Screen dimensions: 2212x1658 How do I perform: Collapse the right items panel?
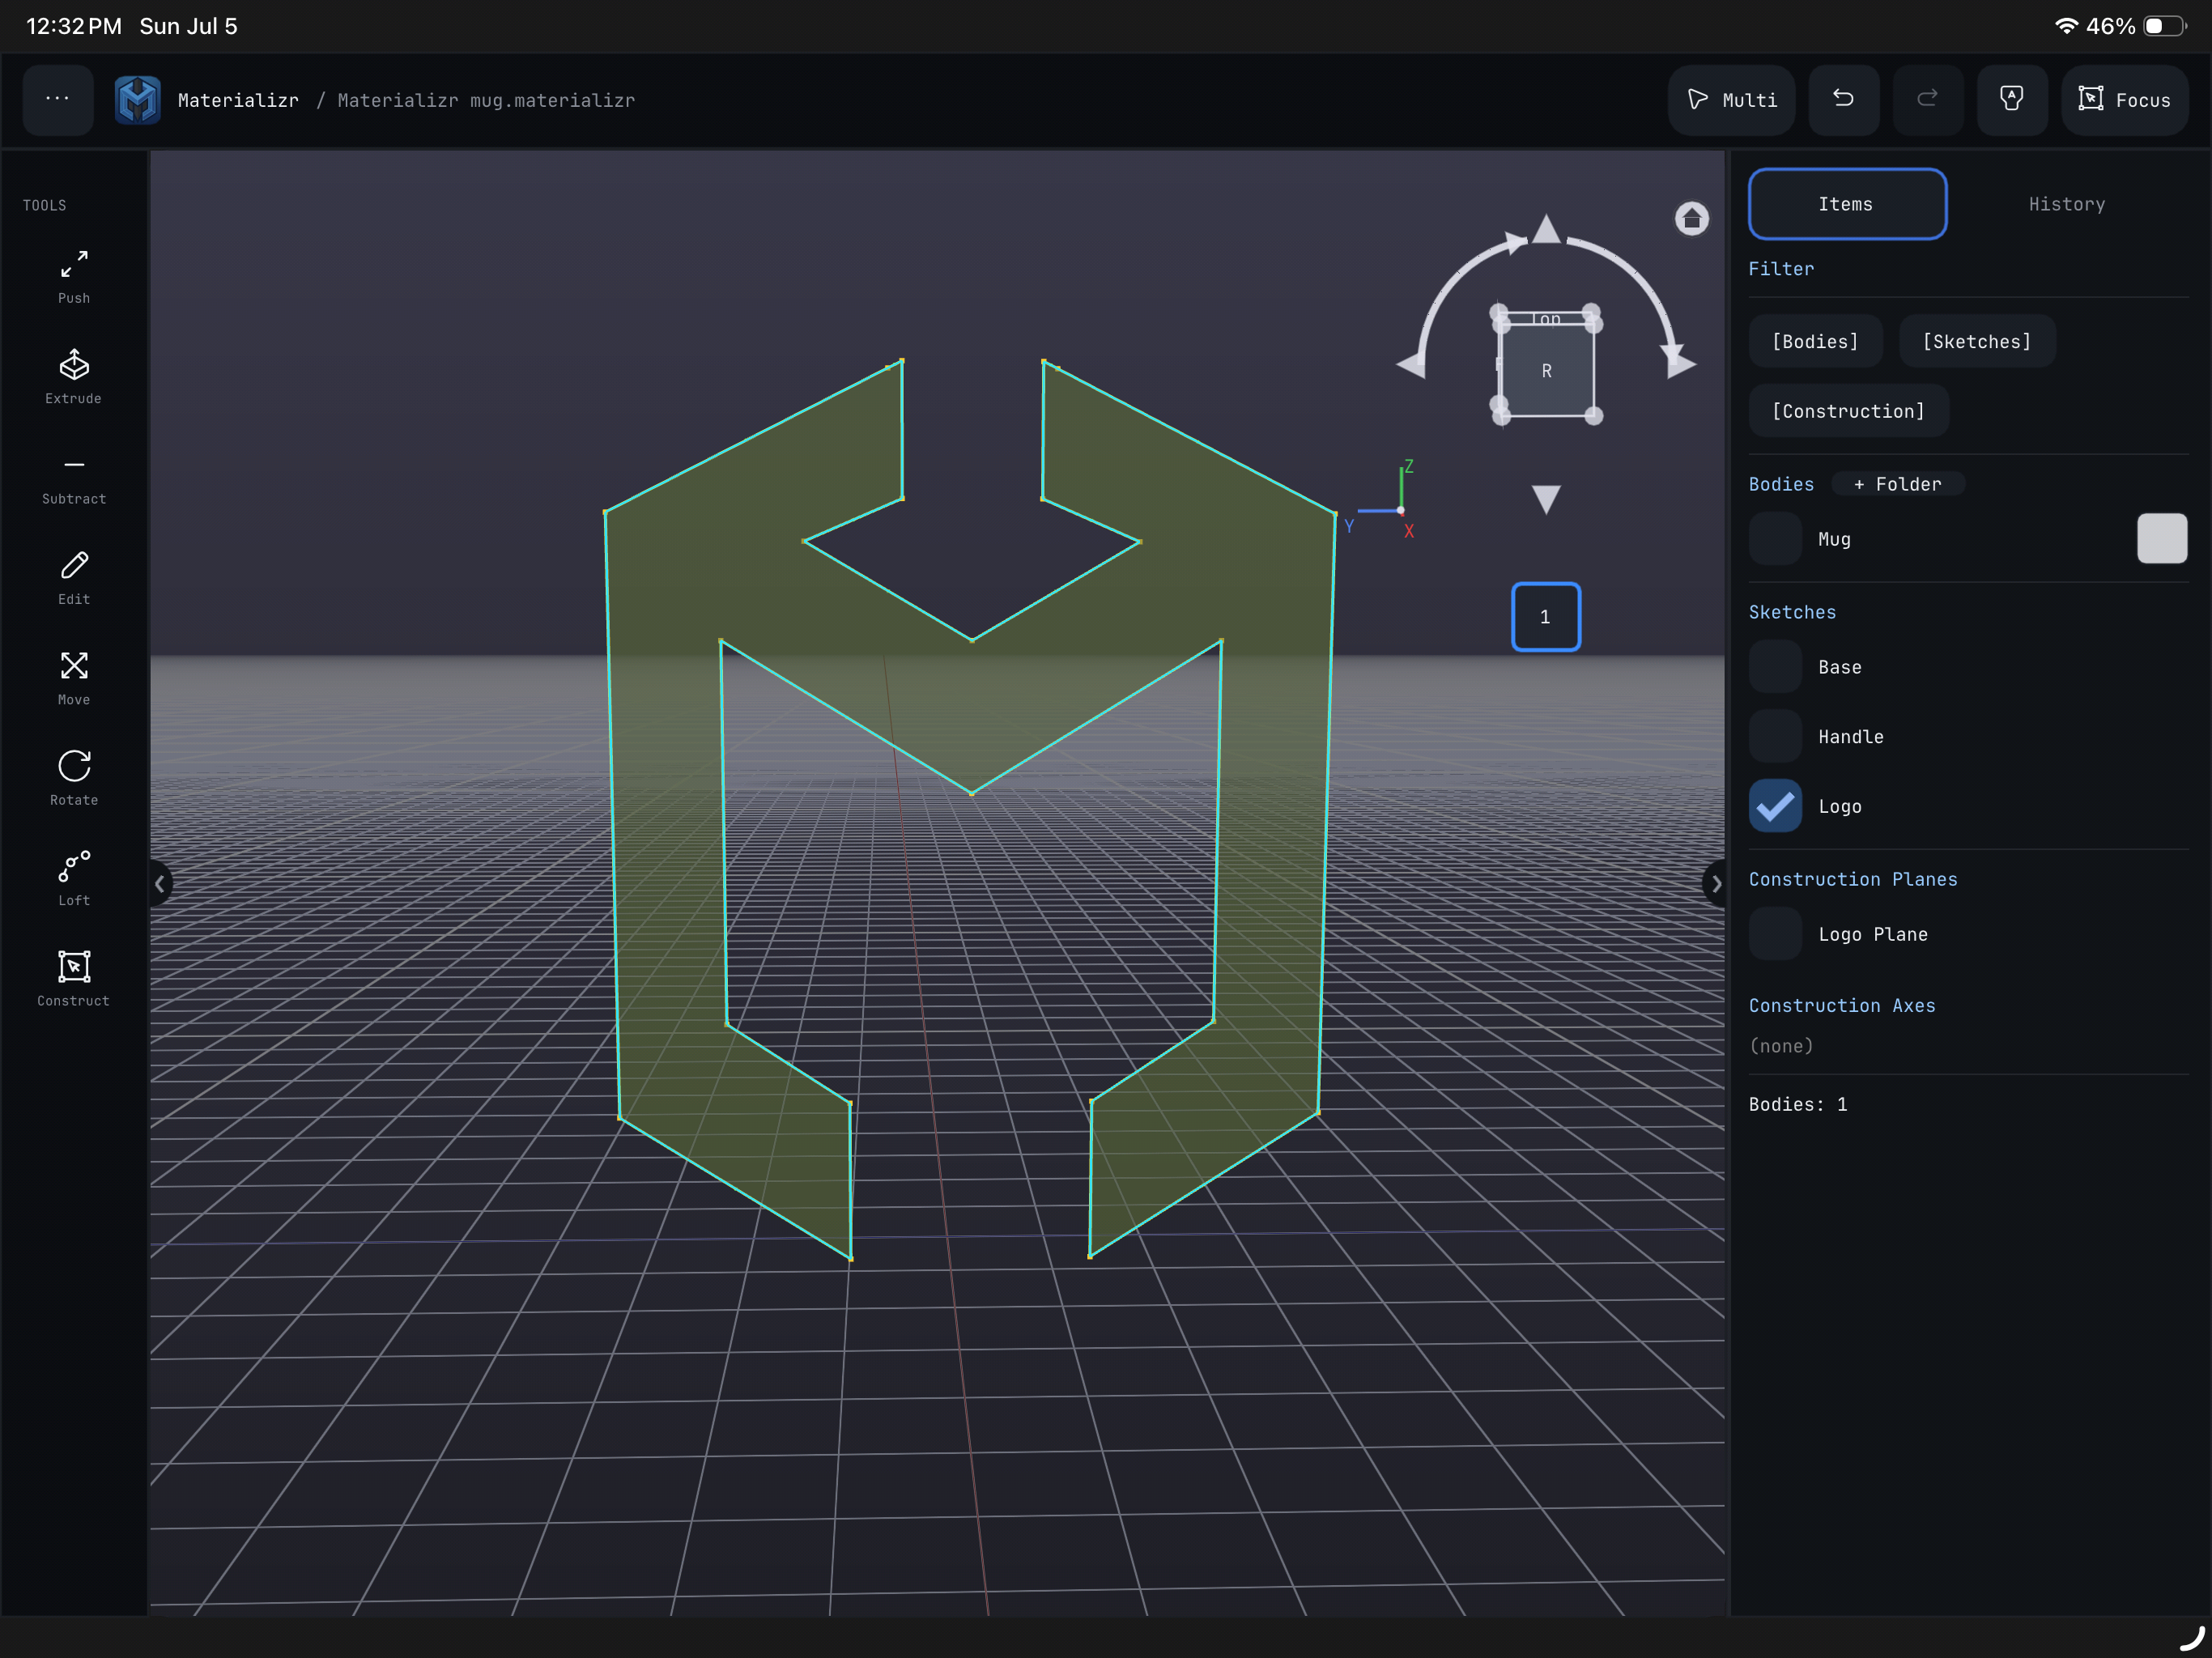(1714, 884)
